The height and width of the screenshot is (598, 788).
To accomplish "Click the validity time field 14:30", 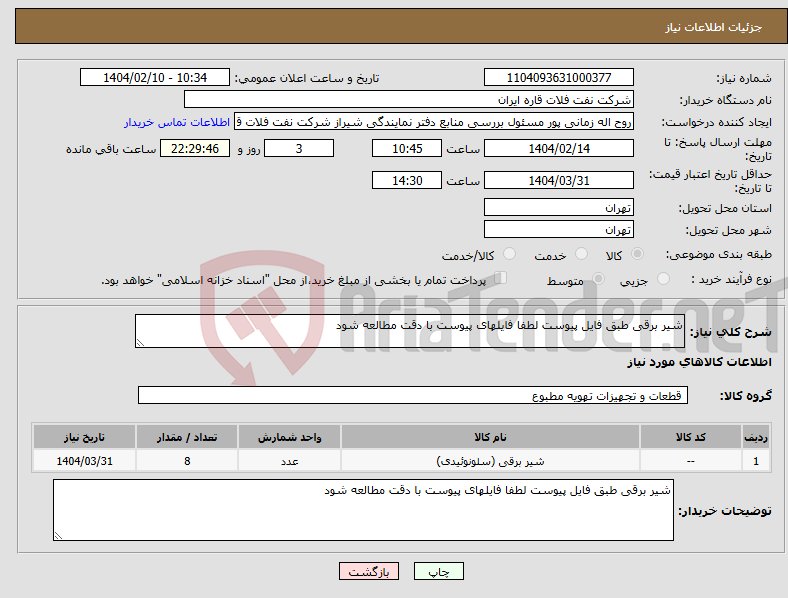I will click(407, 180).
